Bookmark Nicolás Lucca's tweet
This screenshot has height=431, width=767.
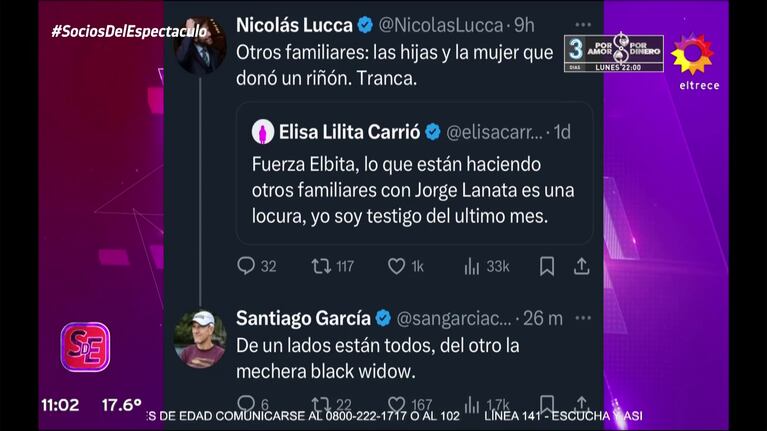click(547, 266)
